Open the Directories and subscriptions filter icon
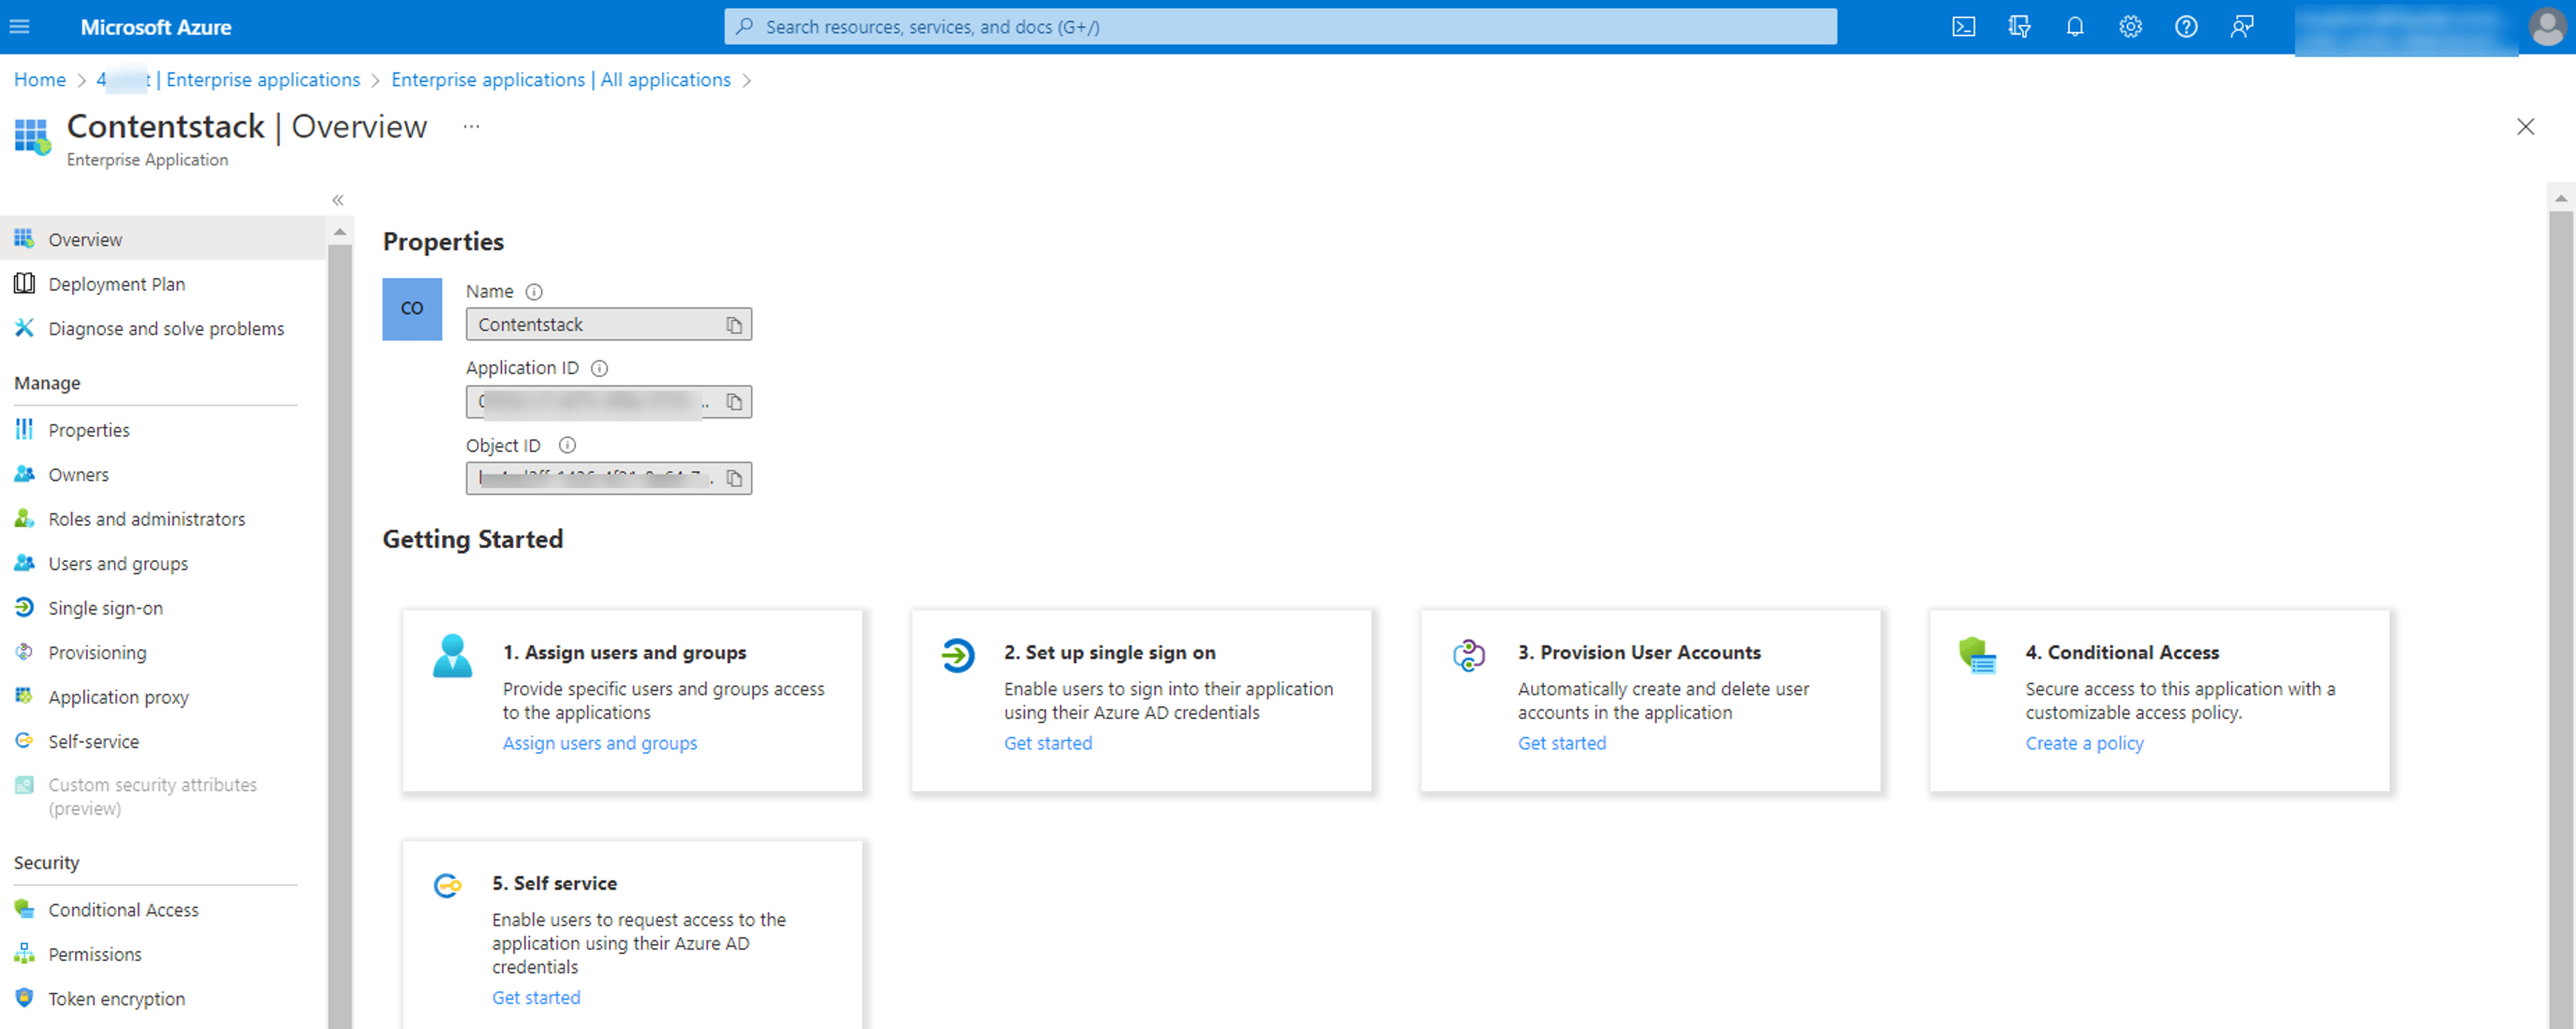The height and width of the screenshot is (1029, 2576). coord(2019,27)
